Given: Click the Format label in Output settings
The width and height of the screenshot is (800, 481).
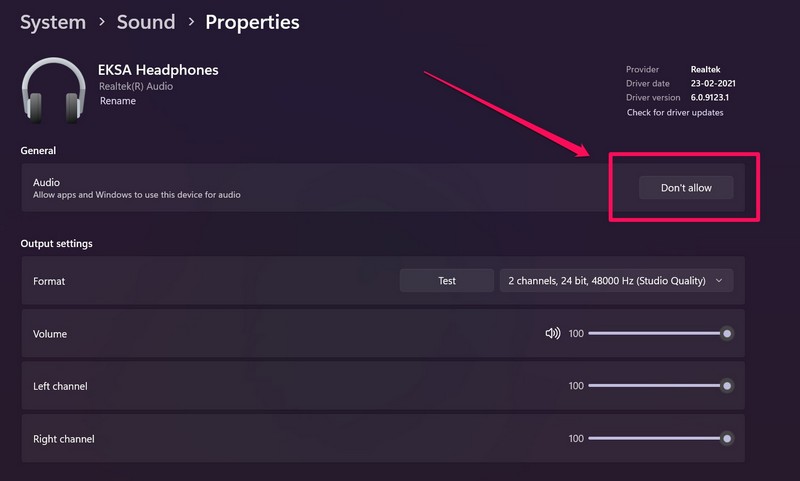Looking at the screenshot, I should pyautogui.click(x=49, y=281).
